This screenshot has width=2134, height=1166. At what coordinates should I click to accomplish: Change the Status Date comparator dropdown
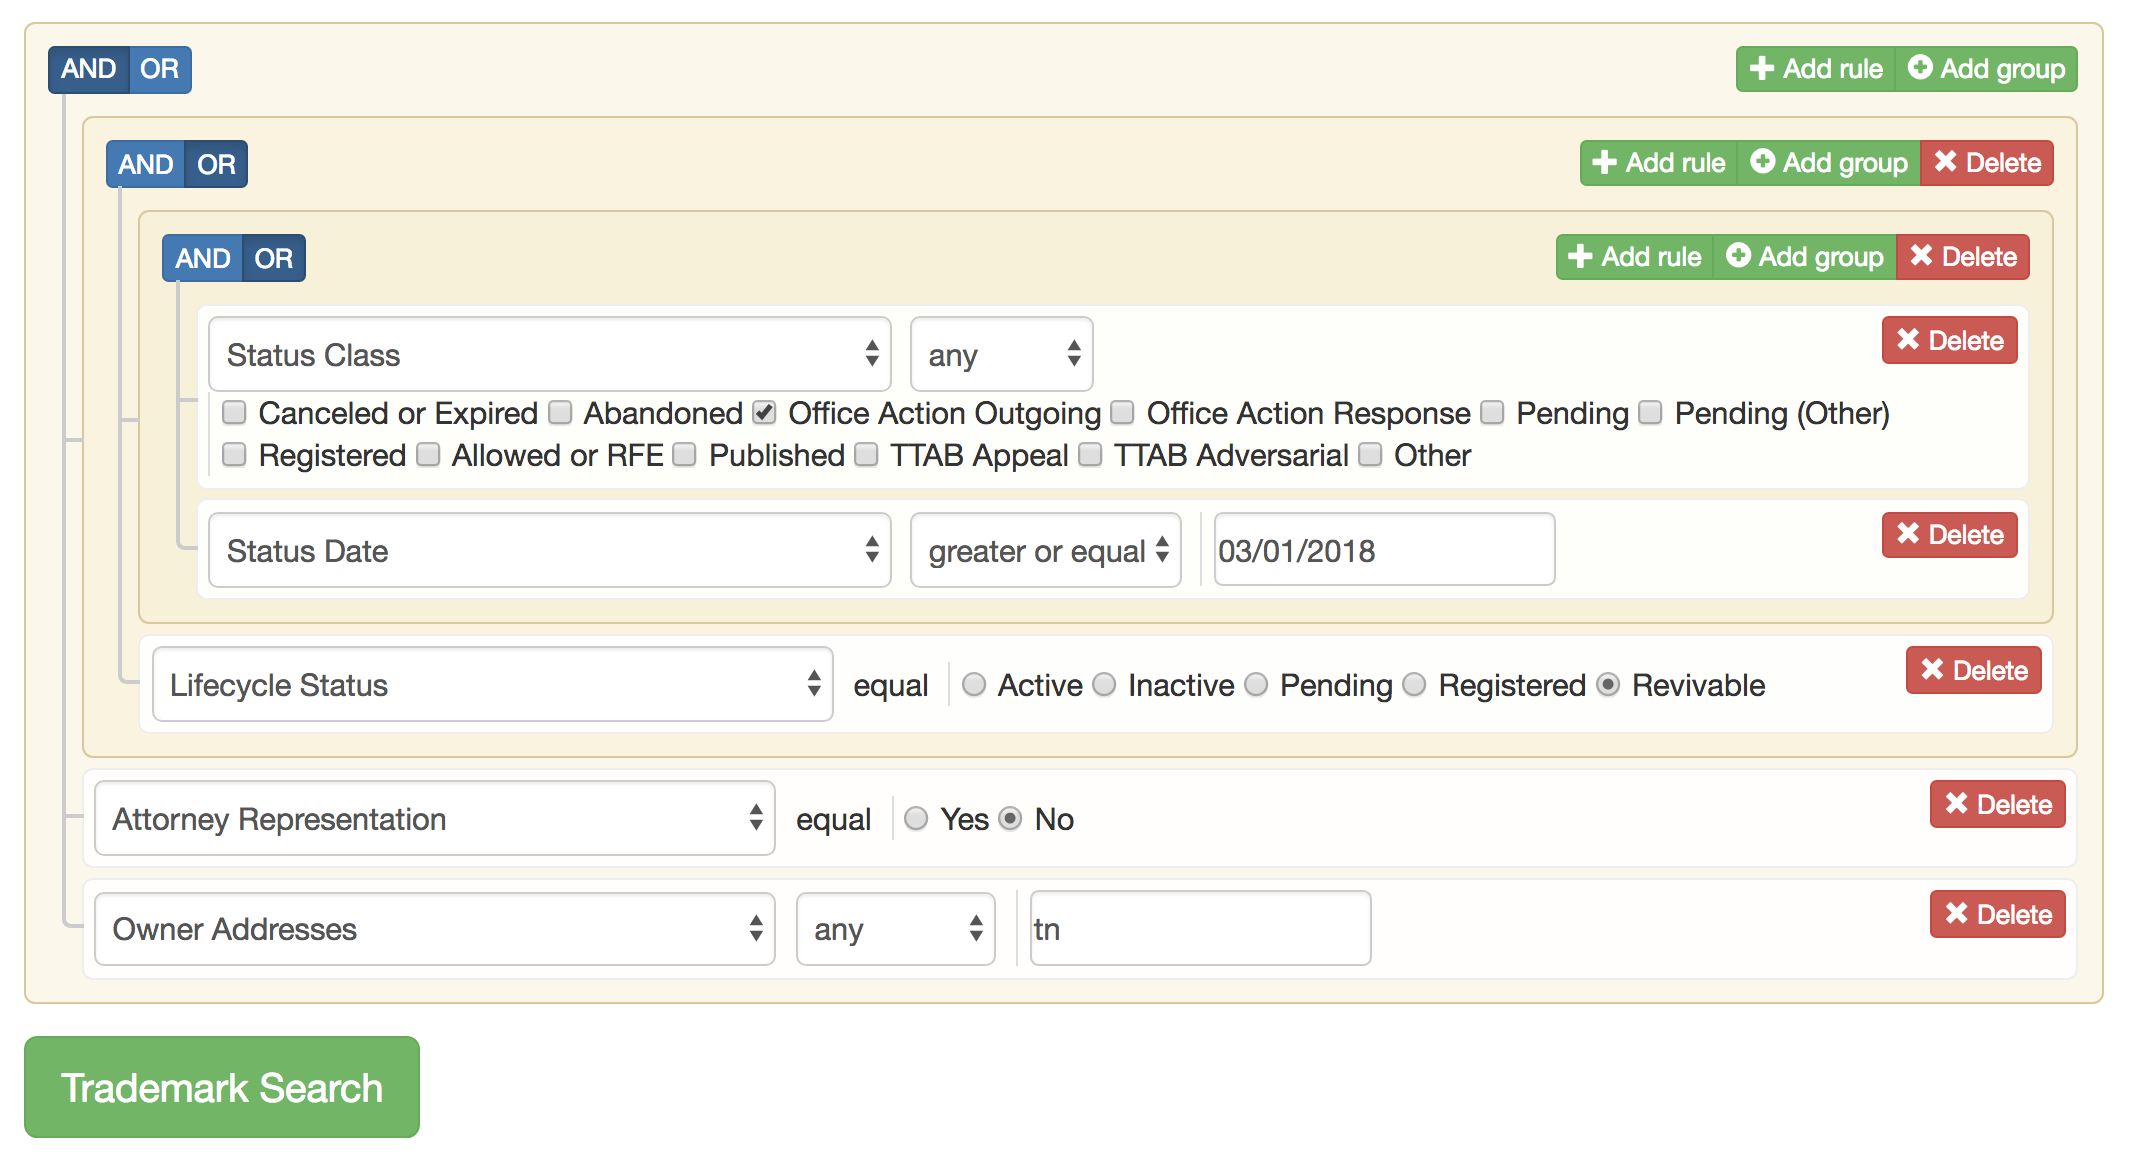tap(1045, 550)
